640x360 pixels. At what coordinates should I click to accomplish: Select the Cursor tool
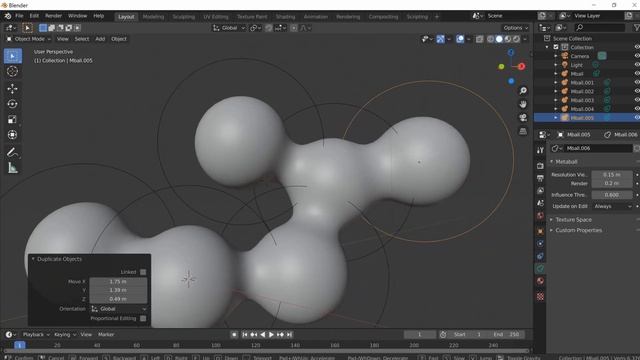pyautogui.click(x=13, y=71)
